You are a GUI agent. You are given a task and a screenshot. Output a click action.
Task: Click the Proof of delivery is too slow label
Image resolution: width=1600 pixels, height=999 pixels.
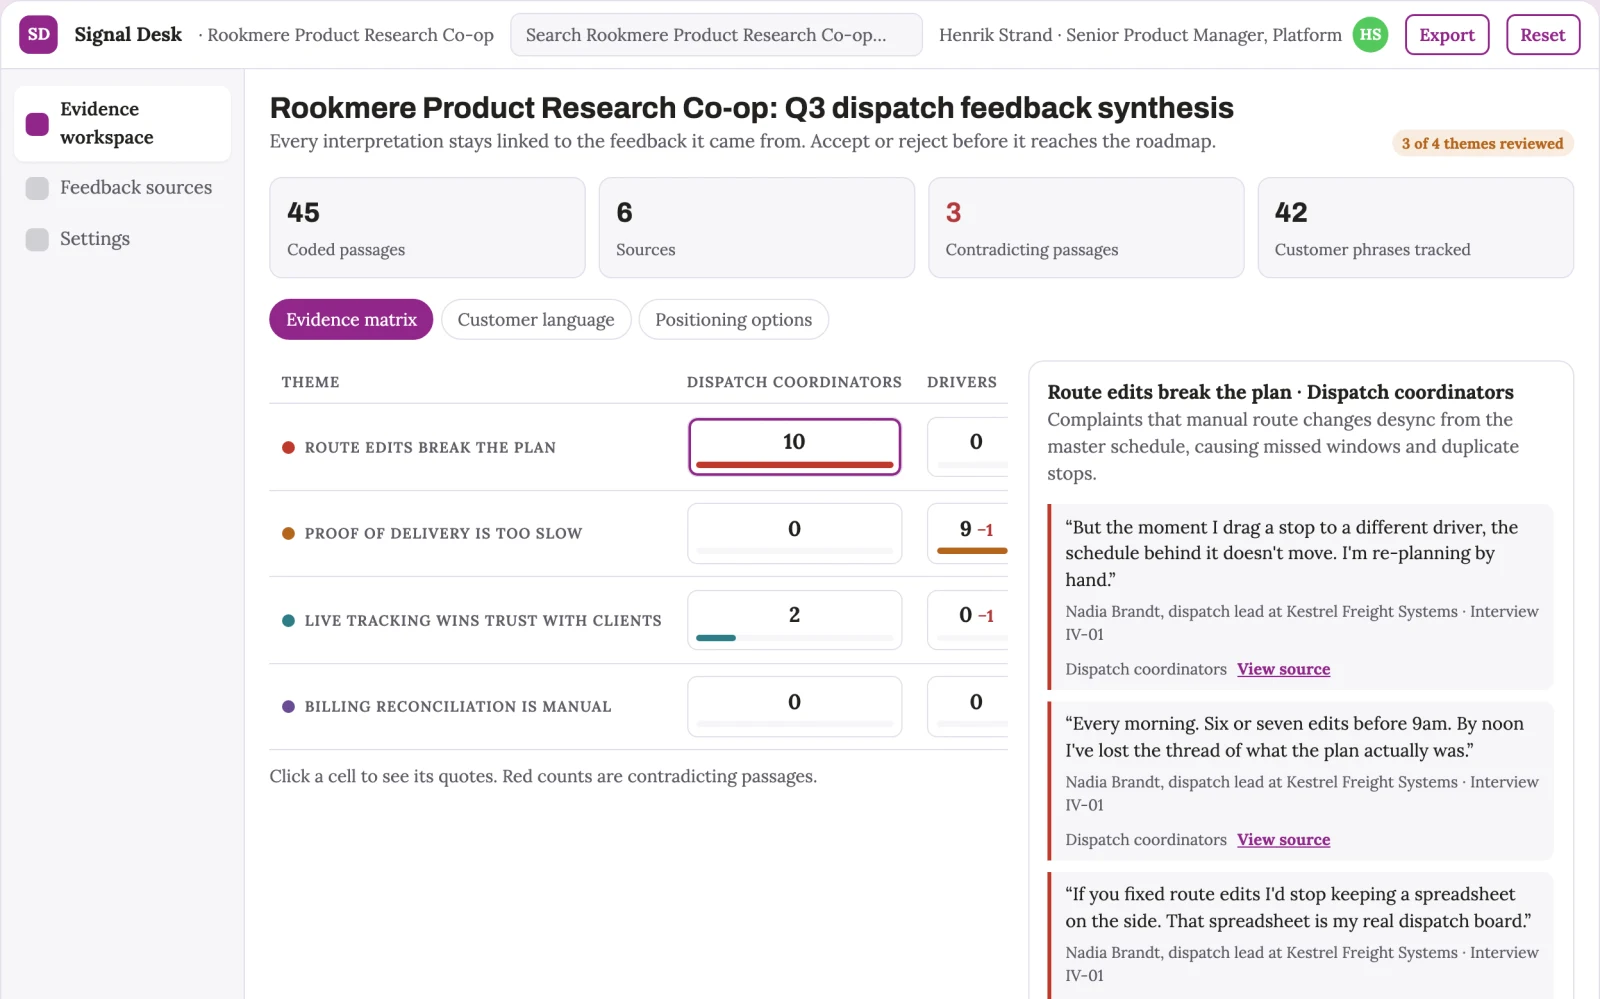pos(443,534)
